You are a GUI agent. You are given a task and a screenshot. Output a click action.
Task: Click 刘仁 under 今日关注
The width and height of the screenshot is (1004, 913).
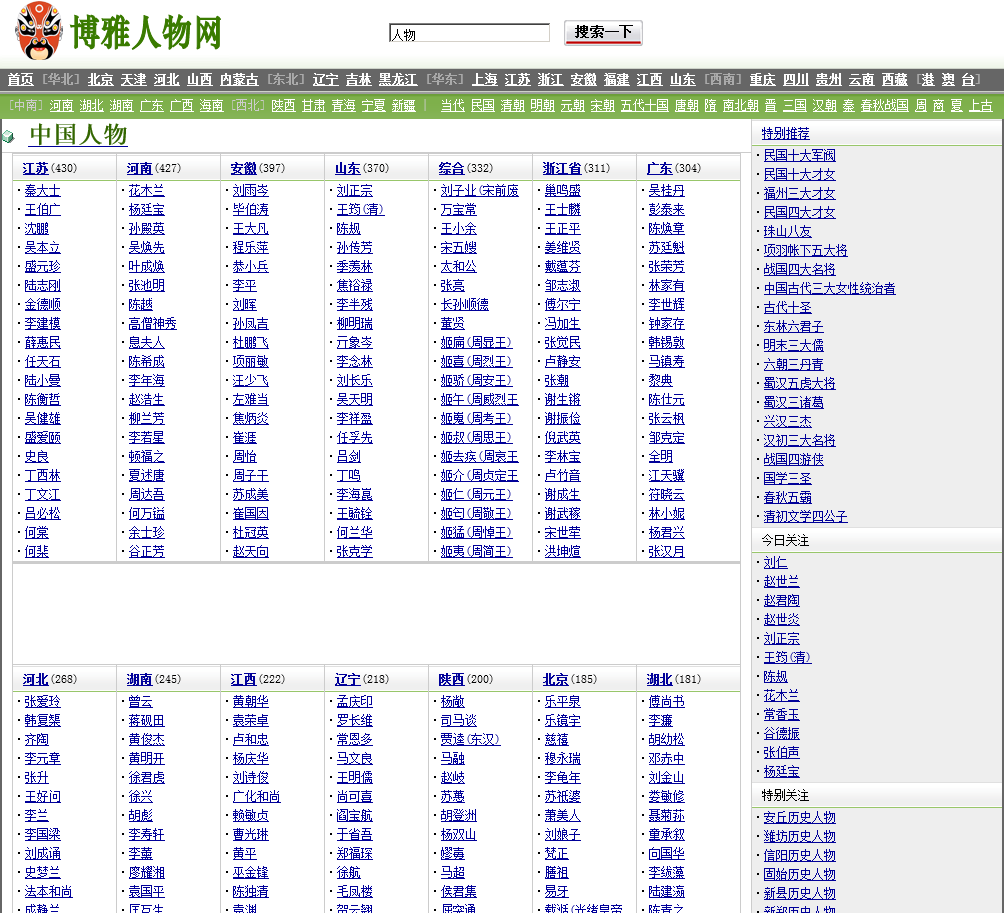click(775, 563)
